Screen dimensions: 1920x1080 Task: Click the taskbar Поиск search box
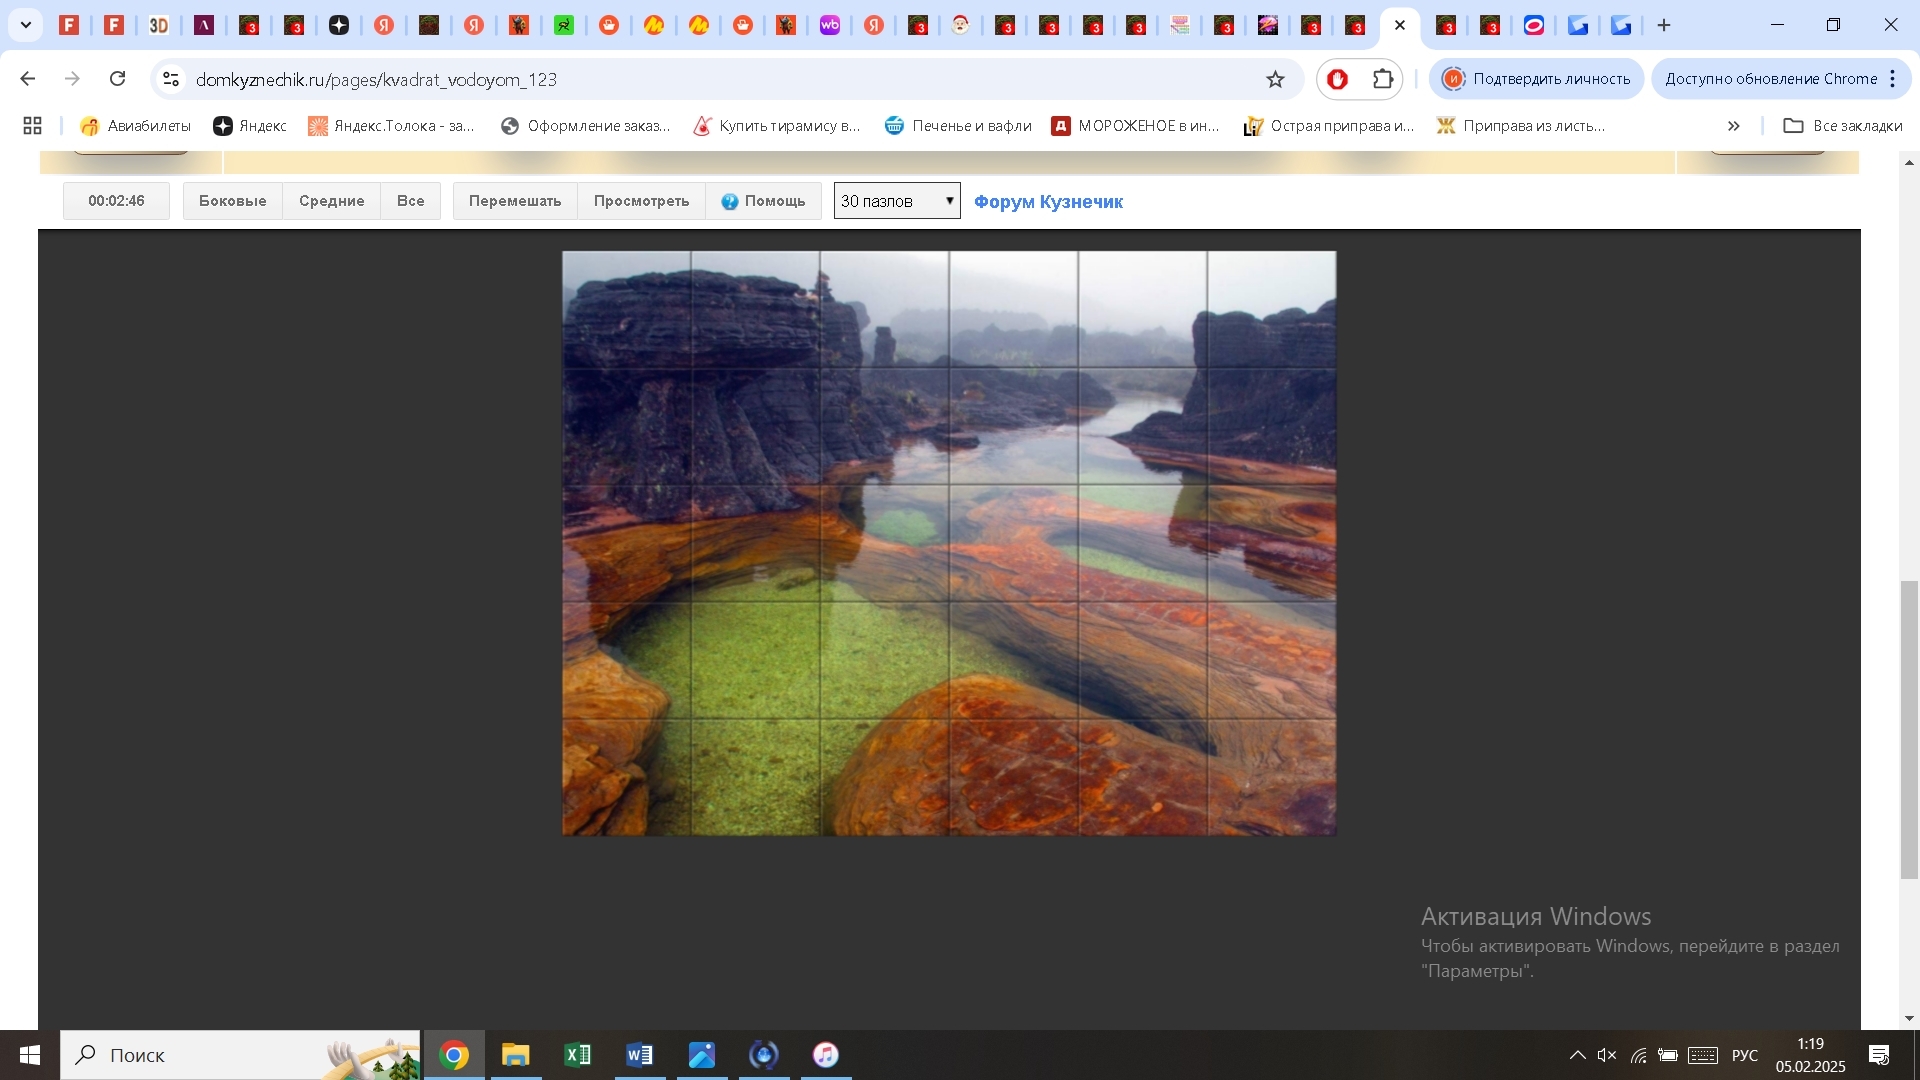point(240,1055)
